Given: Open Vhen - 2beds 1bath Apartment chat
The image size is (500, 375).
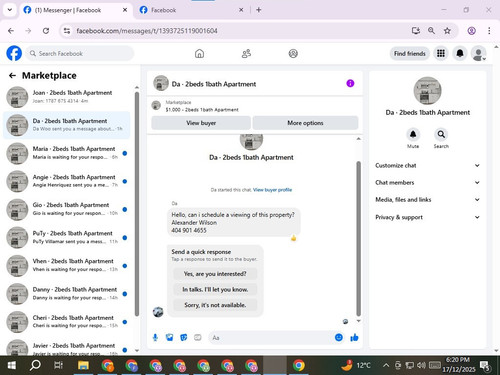Looking at the screenshot, I should pyautogui.click(x=67, y=266).
